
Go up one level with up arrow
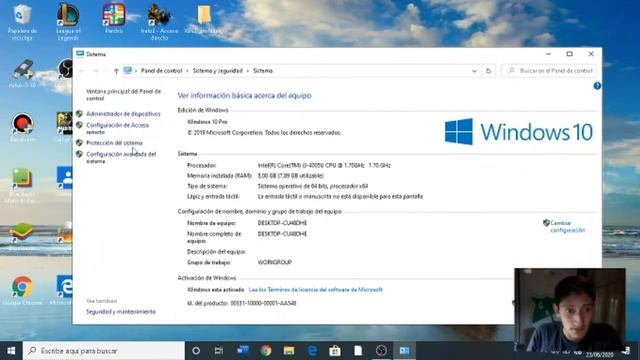(x=116, y=71)
